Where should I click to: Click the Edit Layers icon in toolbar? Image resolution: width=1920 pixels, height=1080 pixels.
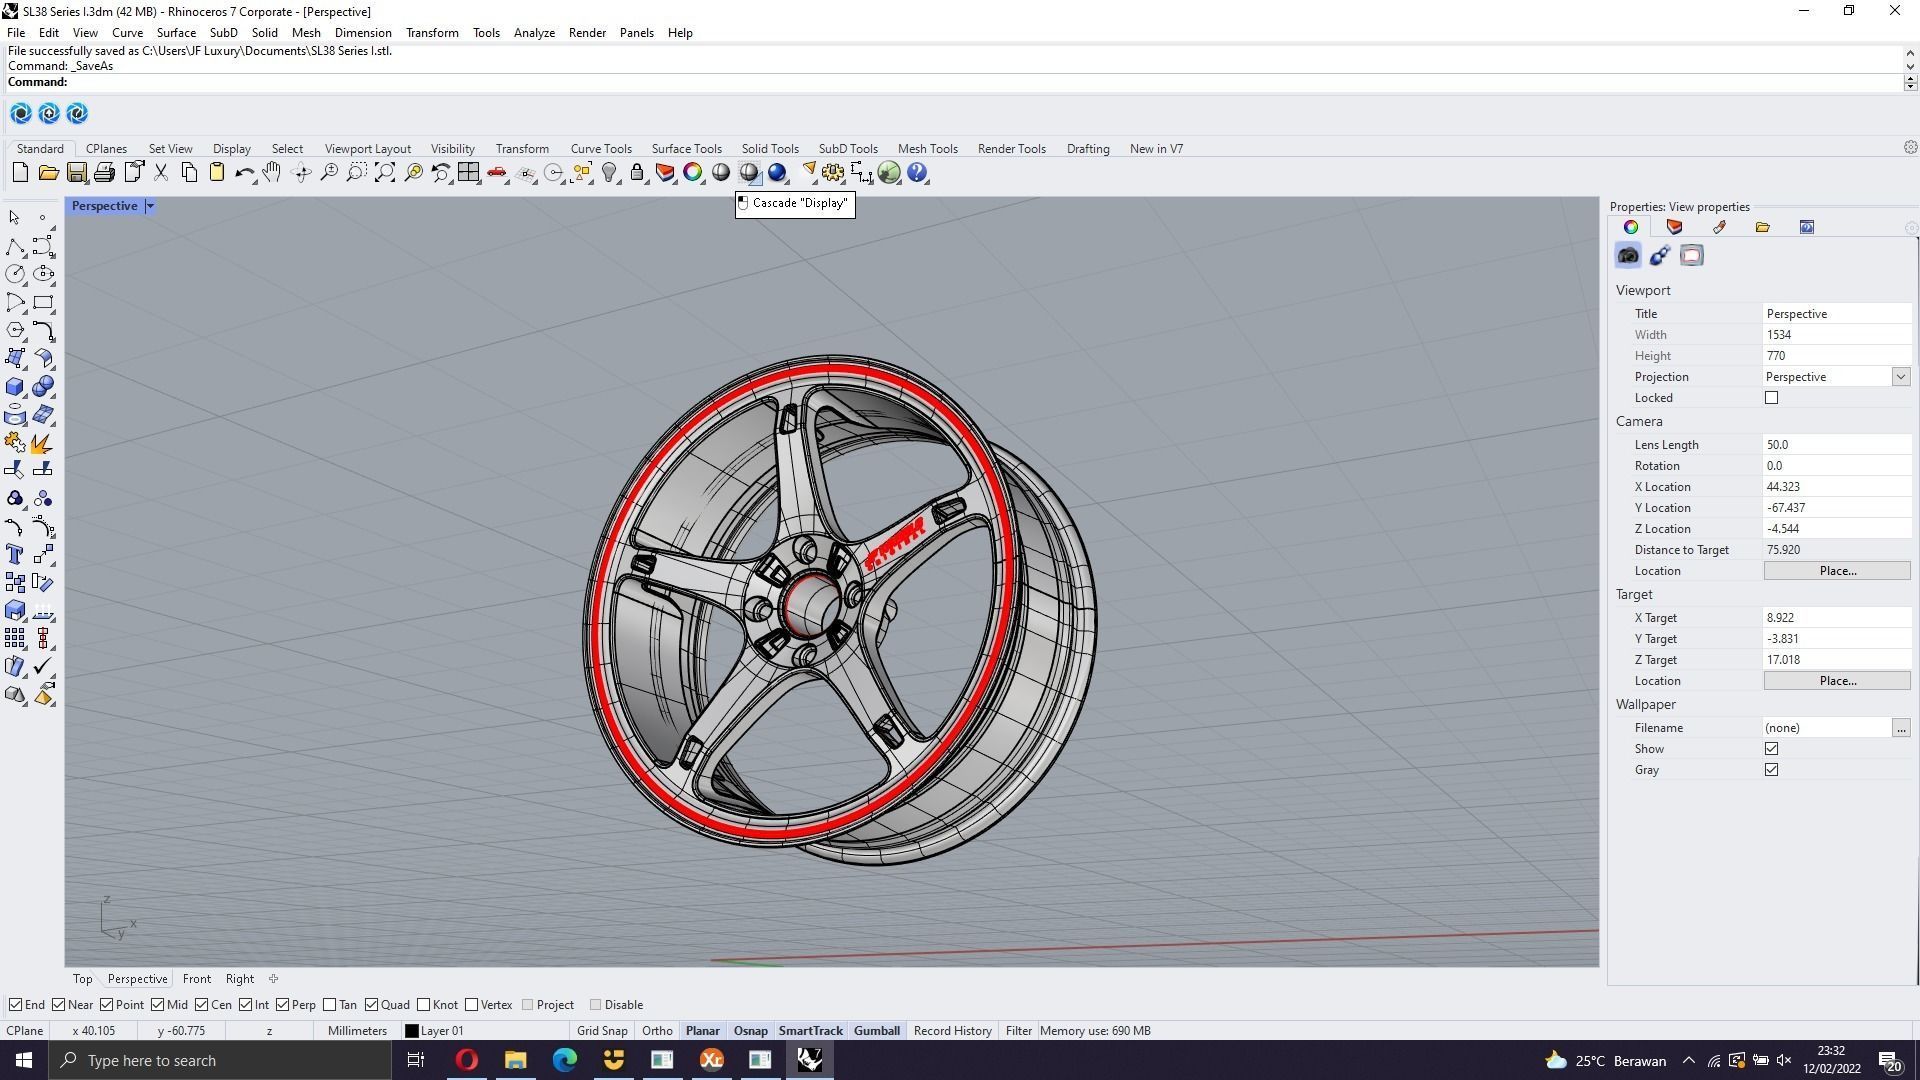coord(665,173)
